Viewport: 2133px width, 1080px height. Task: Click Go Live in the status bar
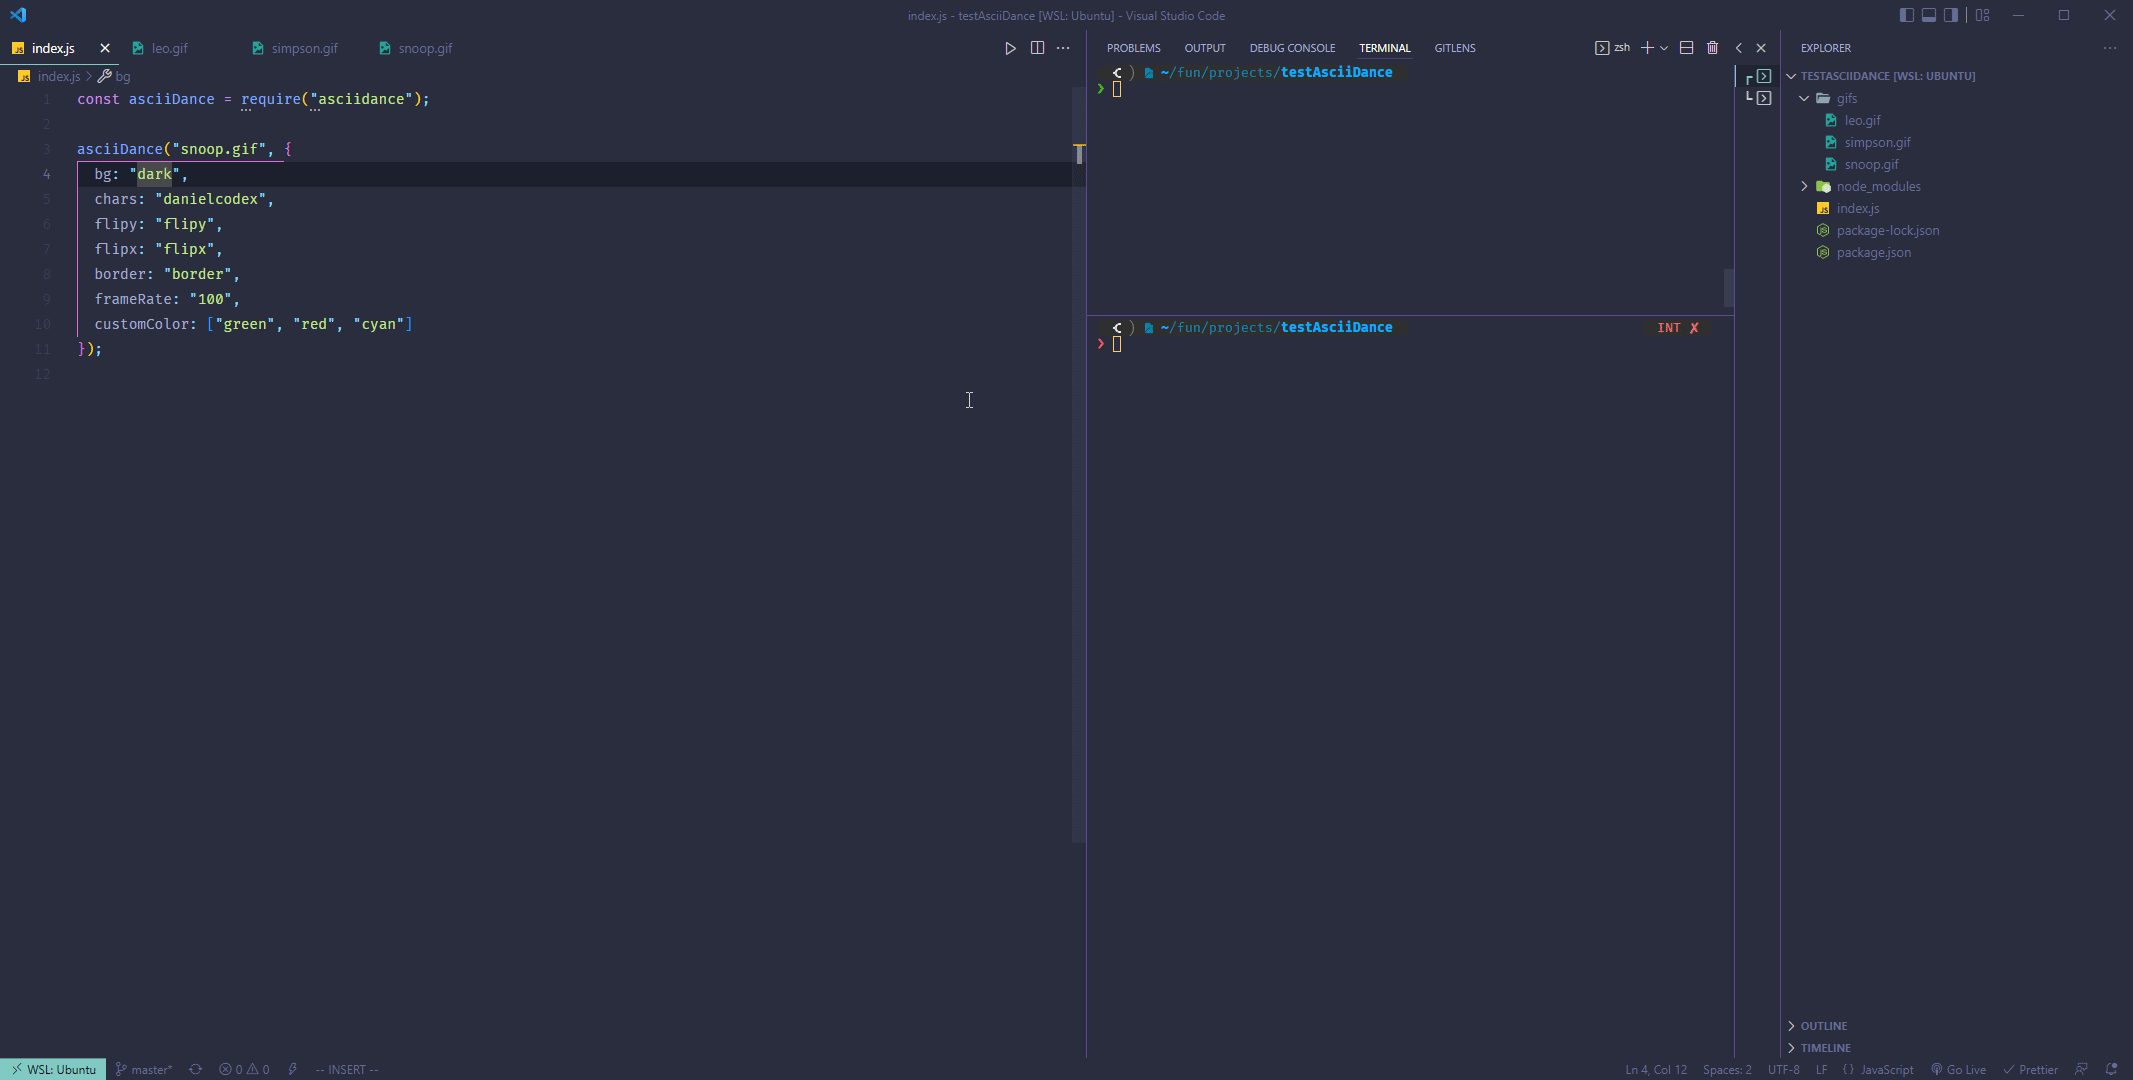coord(1958,1069)
